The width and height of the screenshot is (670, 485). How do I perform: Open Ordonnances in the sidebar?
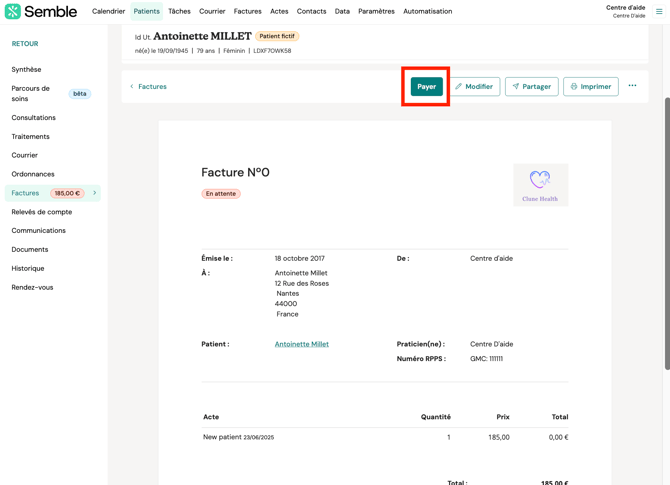33,174
